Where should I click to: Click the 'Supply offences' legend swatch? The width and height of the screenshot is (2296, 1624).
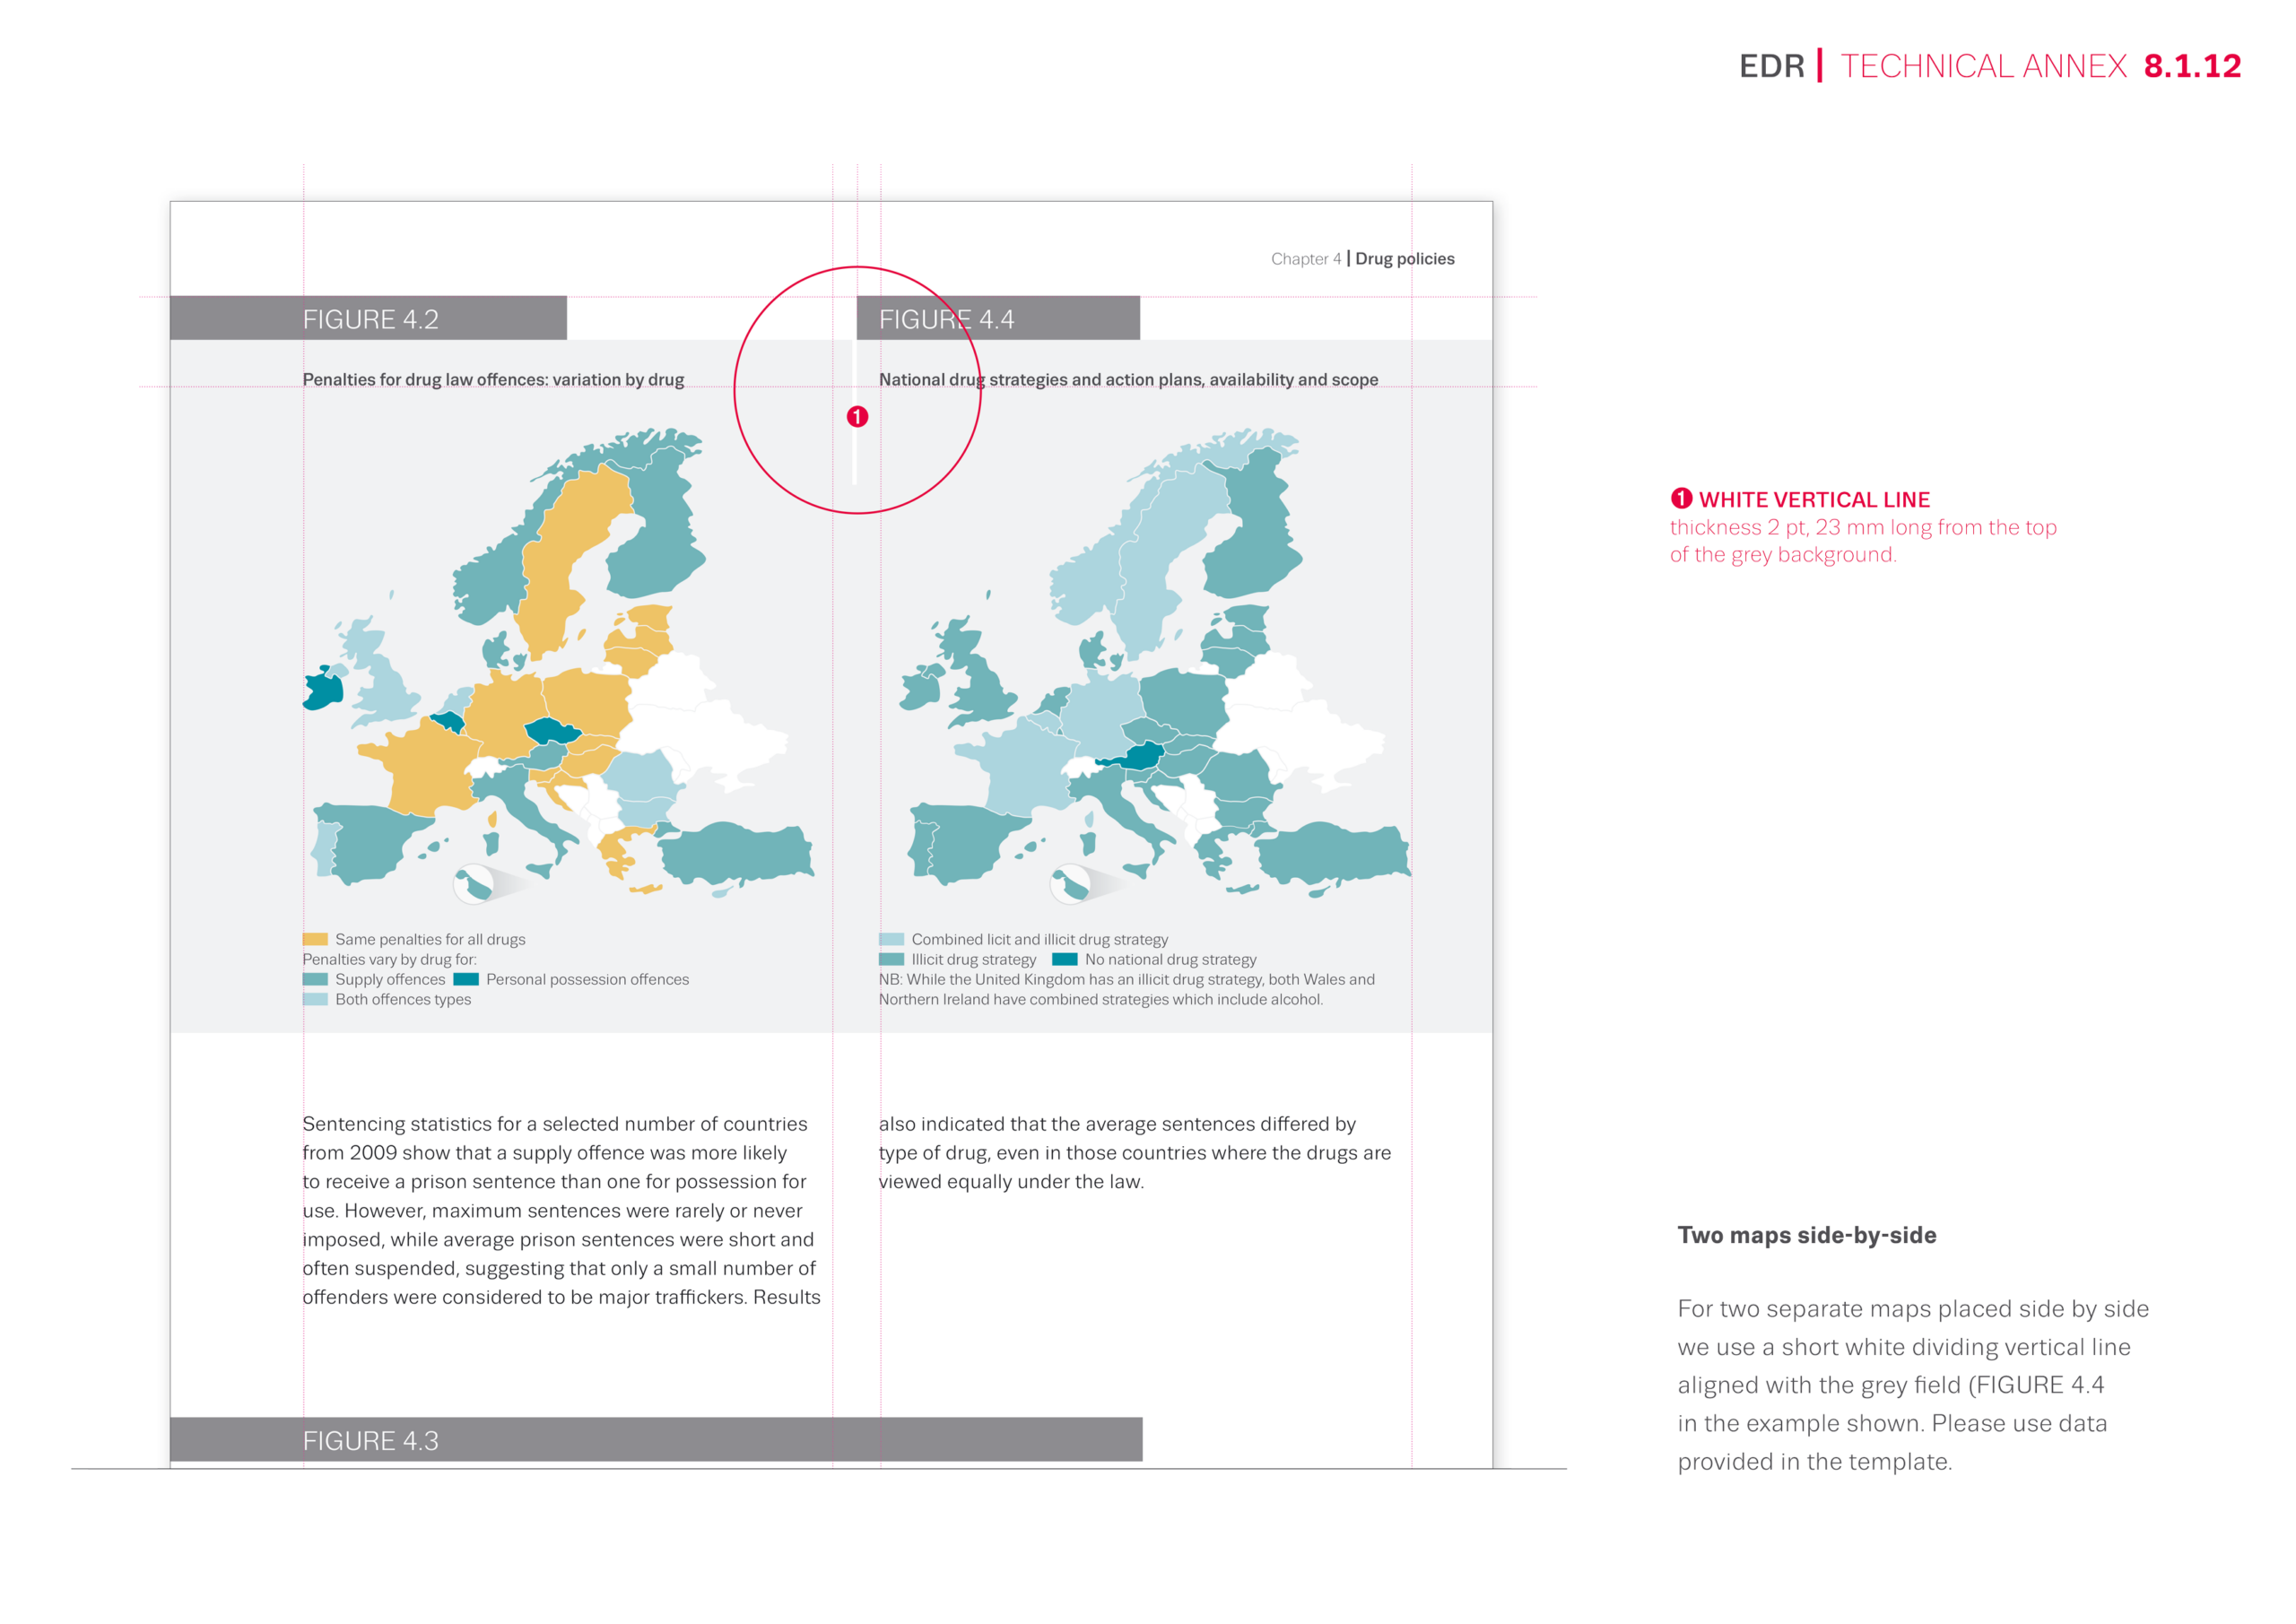315,979
